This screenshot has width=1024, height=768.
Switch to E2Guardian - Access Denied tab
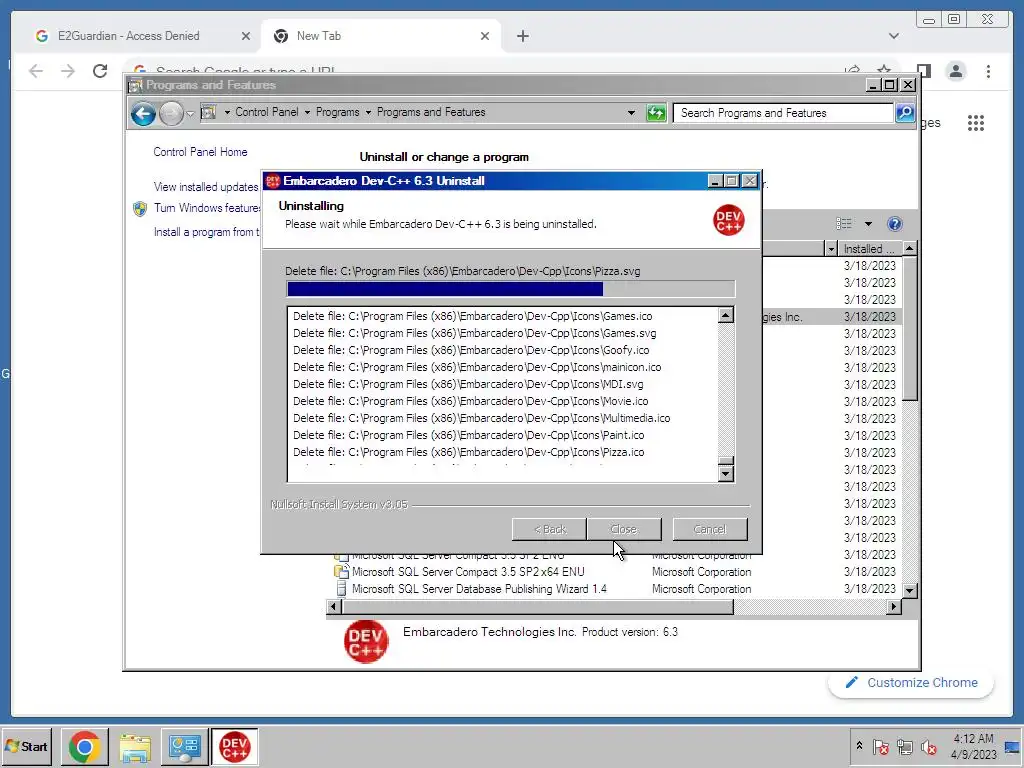[x=128, y=36]
